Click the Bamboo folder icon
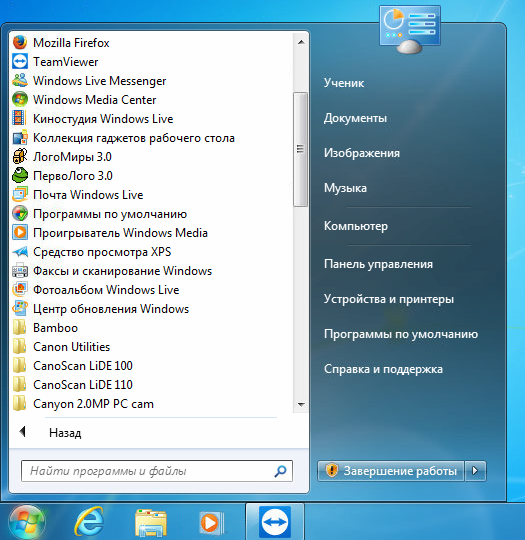 click(x=20, y=328)
